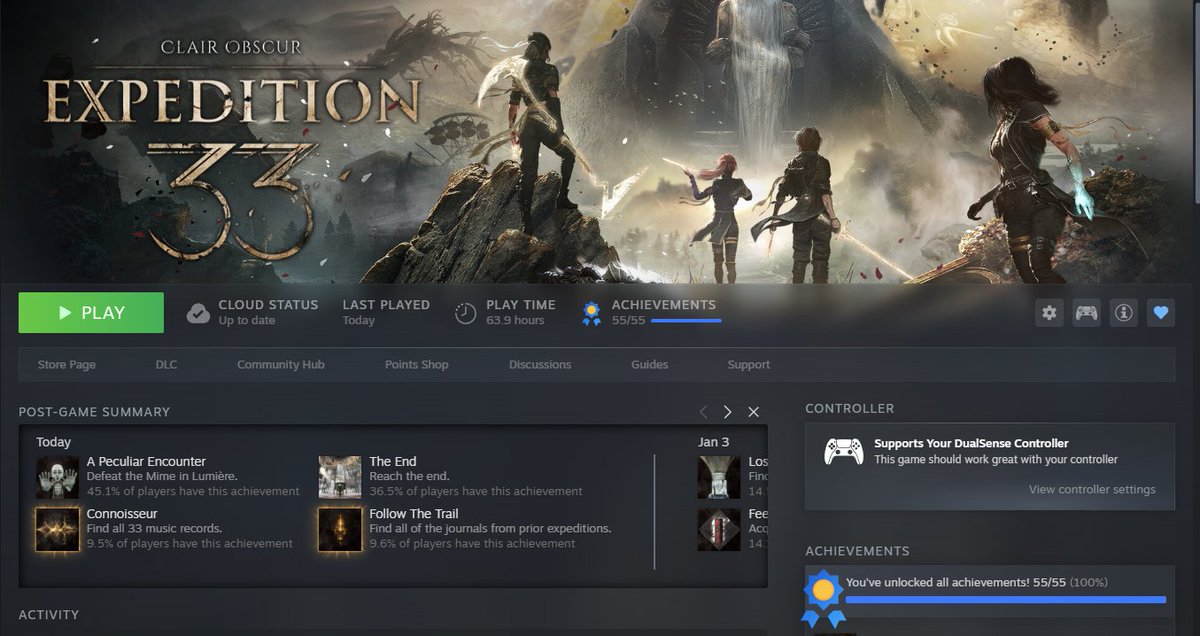Click the Follow The Trail title

tap(416, 514)
